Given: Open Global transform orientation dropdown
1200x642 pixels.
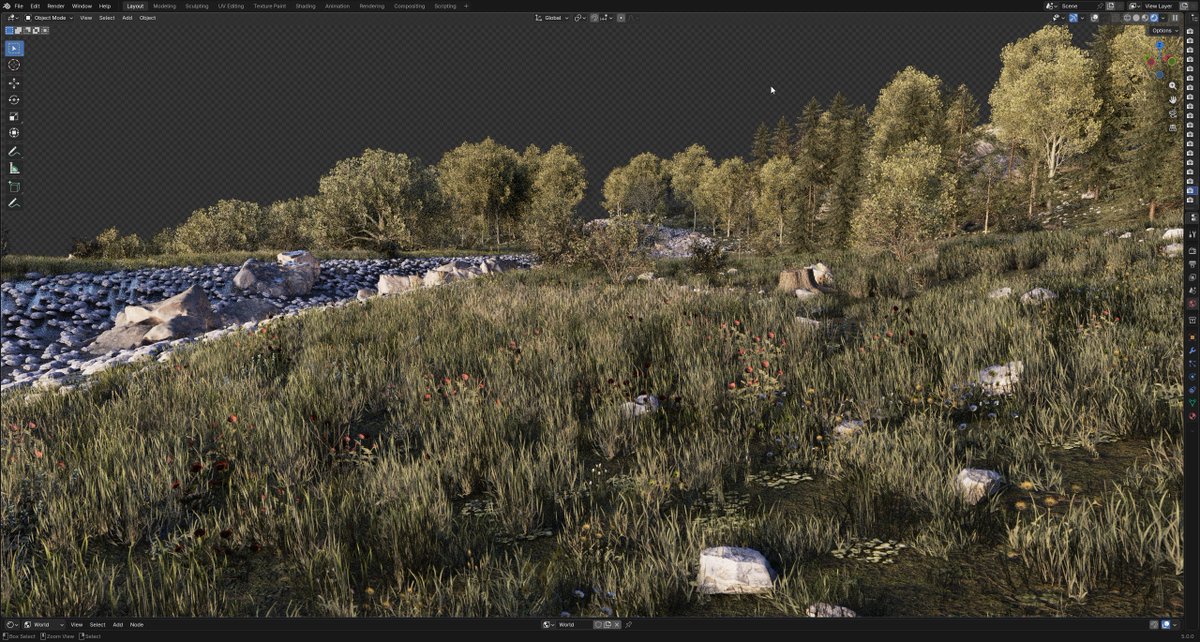Looking at the screenshot, I should pyautogui.click(x=552, y=18).
